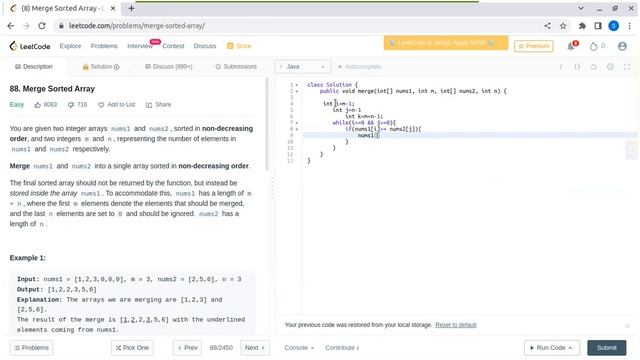Click the Premium button

pyautogui.click(x=533, y=46)
